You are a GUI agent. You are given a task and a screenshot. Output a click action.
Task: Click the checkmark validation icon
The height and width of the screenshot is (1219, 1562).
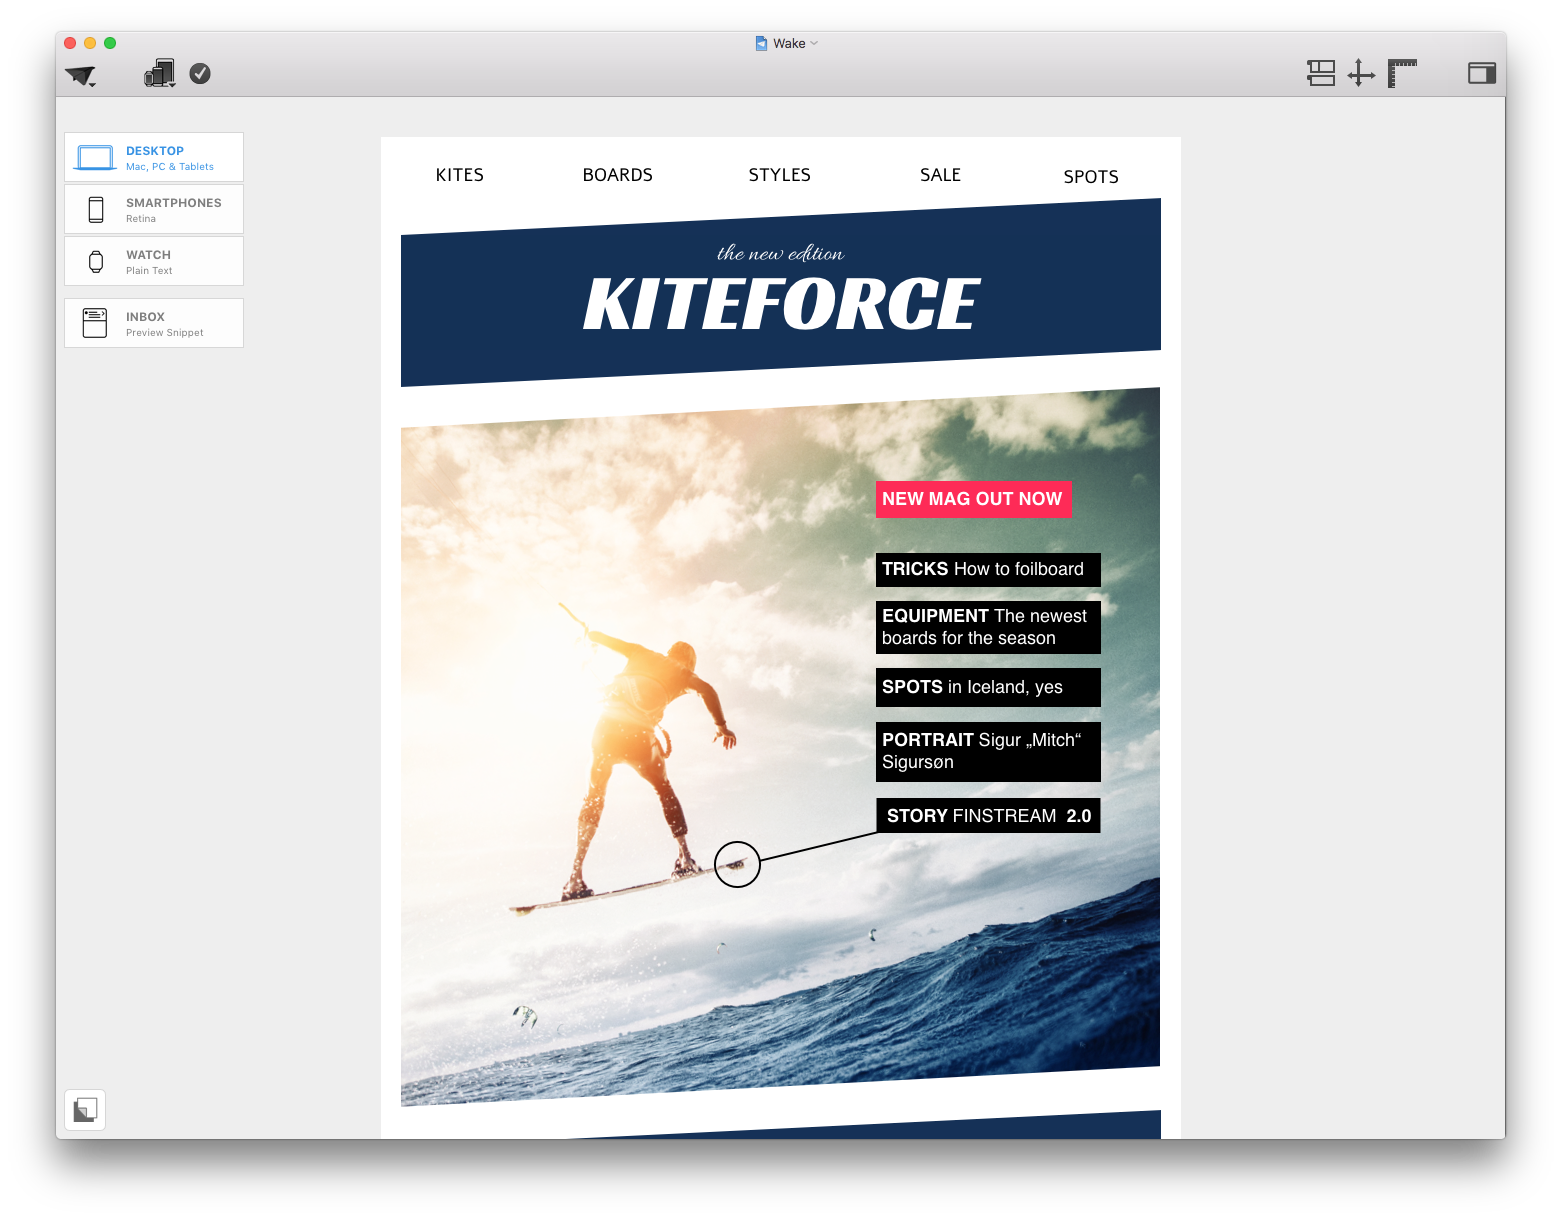200,73
